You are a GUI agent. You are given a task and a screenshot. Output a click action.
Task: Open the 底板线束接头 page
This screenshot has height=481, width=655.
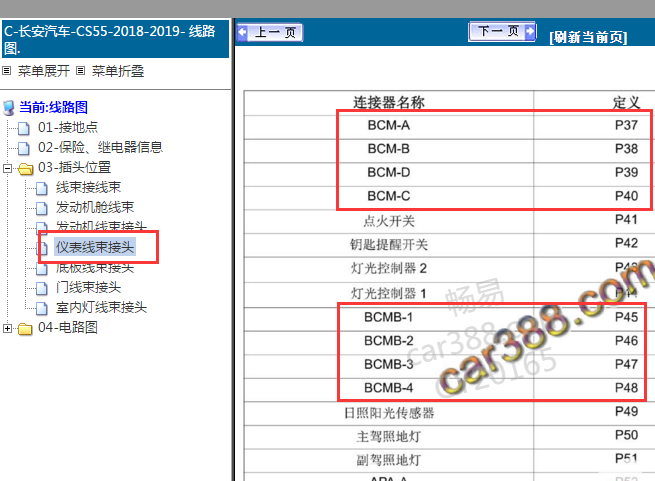tap(95, 268)
